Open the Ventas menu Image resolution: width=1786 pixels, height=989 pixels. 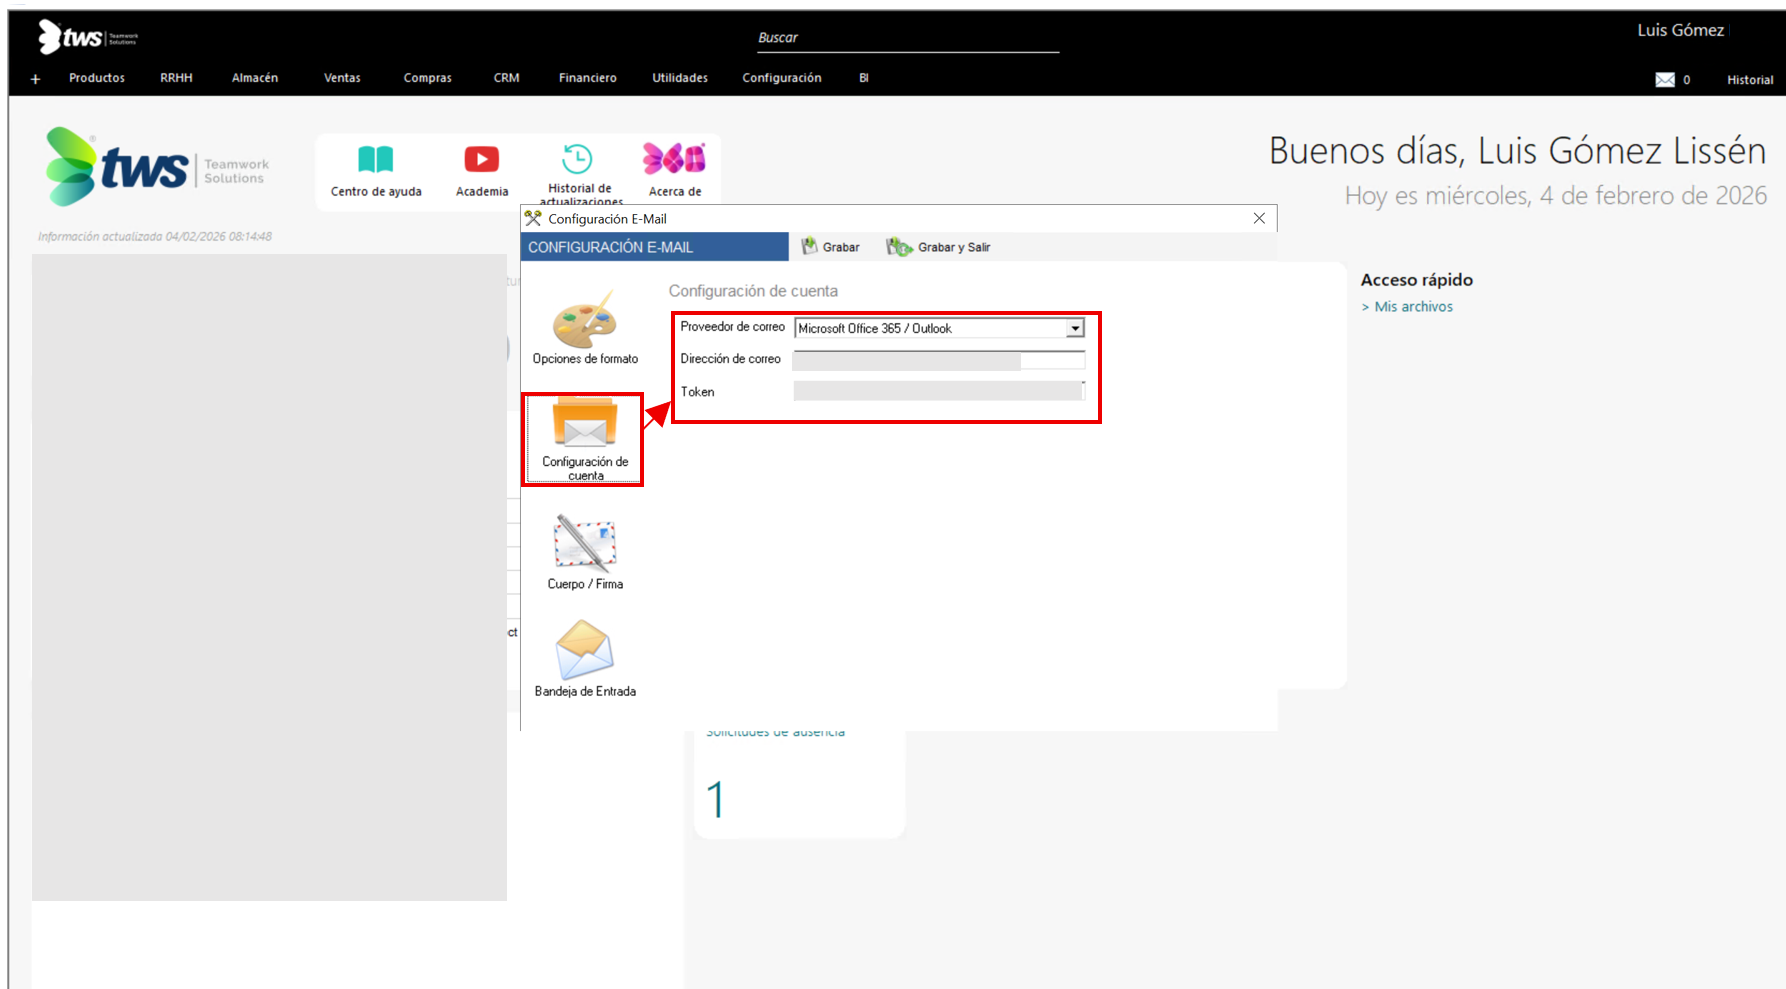pos(342,78)
